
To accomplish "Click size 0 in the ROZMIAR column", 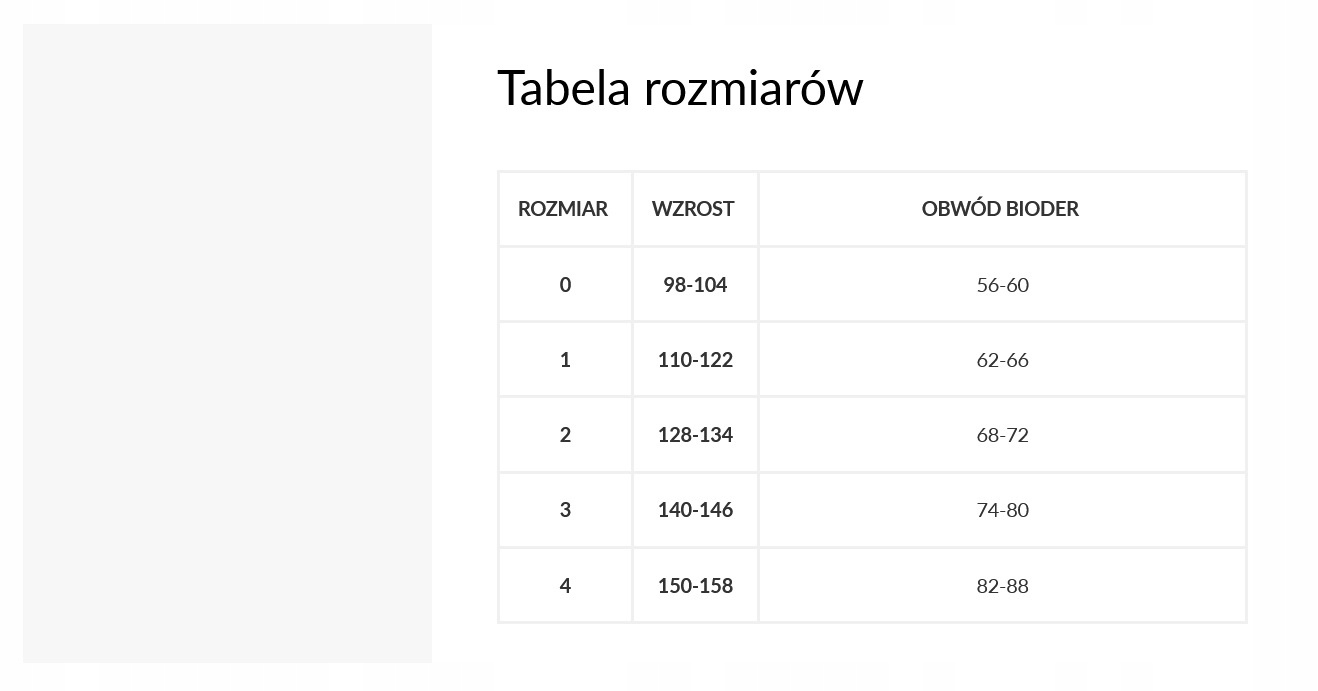I will click(x=565, y=285).
